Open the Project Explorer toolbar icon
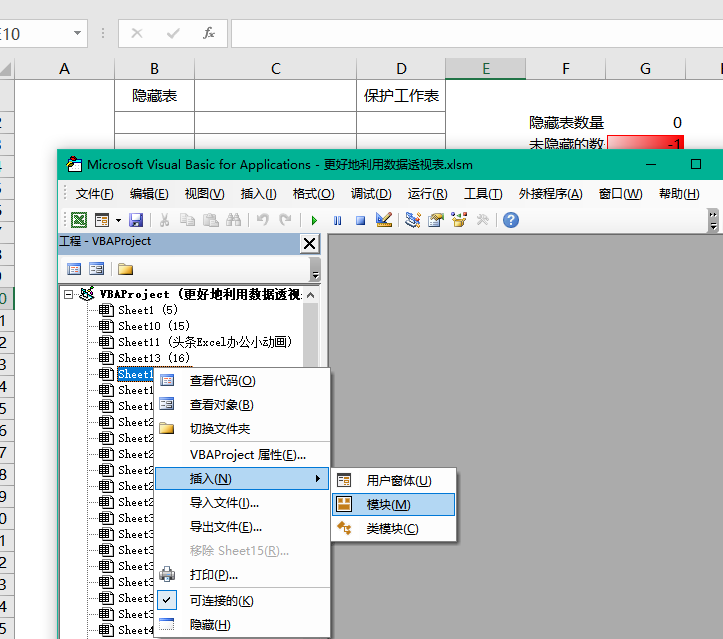Image resolution: width=723 pixels, height=639 pixels. point(413,220)
